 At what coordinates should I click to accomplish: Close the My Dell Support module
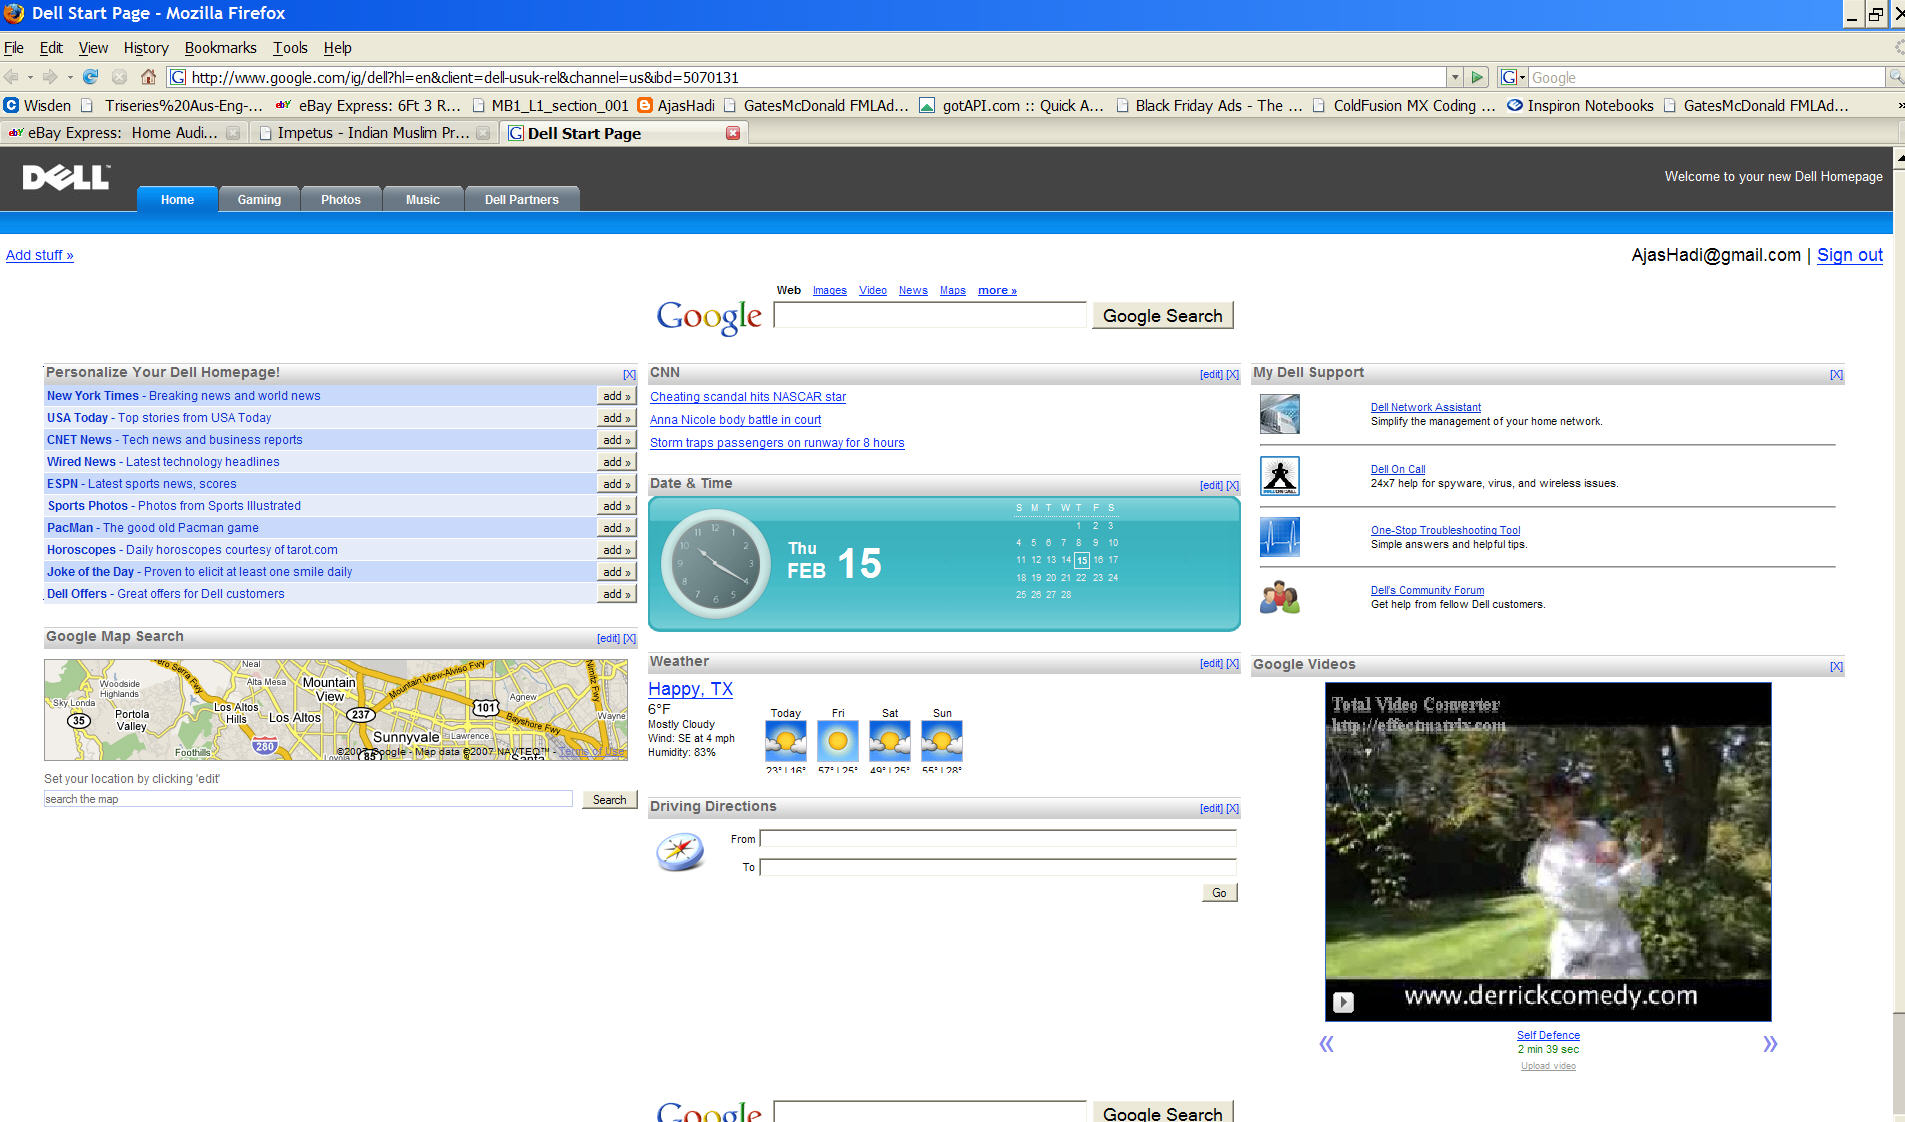(1836, 374)
